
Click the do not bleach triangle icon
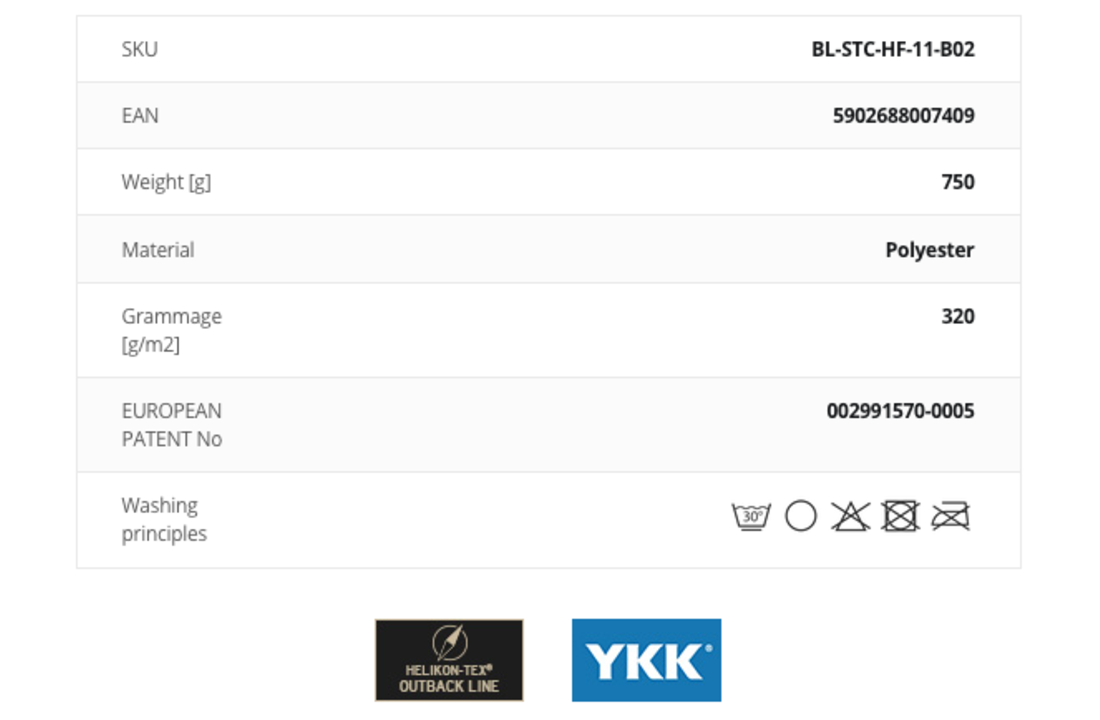[850, 516]
